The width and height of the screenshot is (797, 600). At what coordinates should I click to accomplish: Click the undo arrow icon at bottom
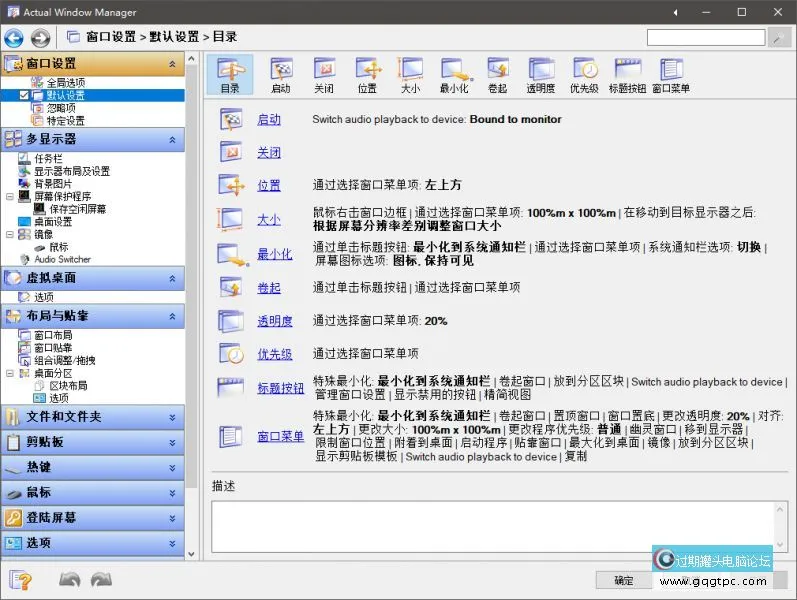coord(69,580)
